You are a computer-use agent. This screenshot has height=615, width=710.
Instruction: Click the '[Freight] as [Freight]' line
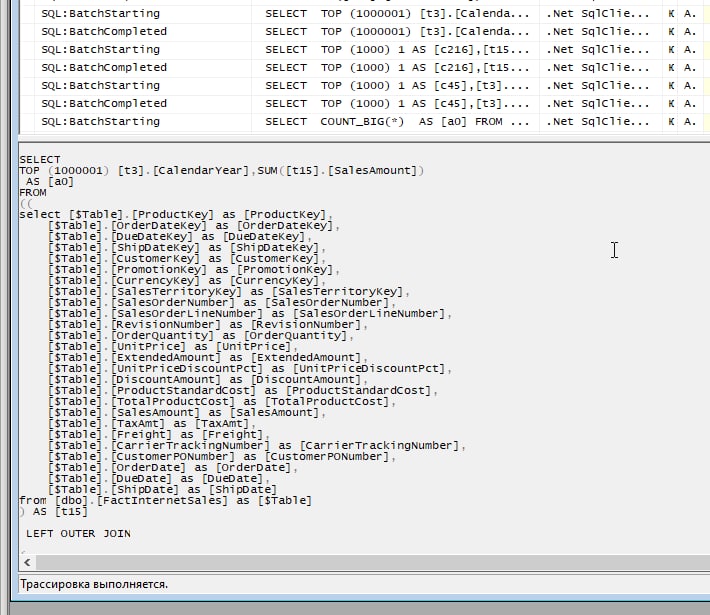click(x=159, y=434)
